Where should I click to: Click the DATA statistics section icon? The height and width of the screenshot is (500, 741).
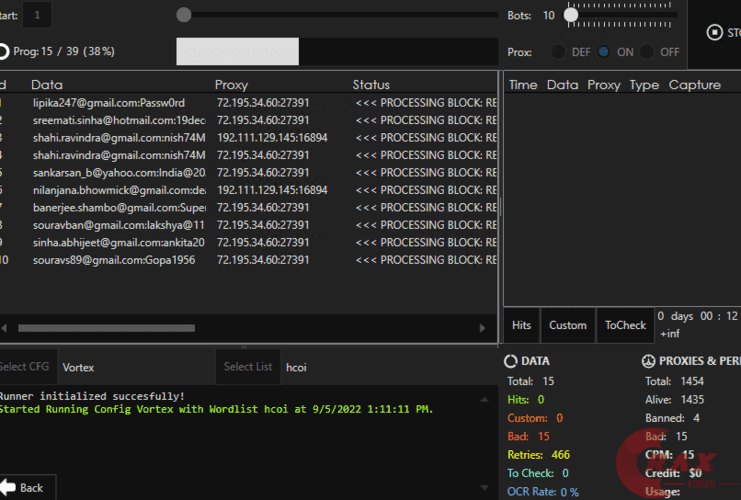click(511, 361)
